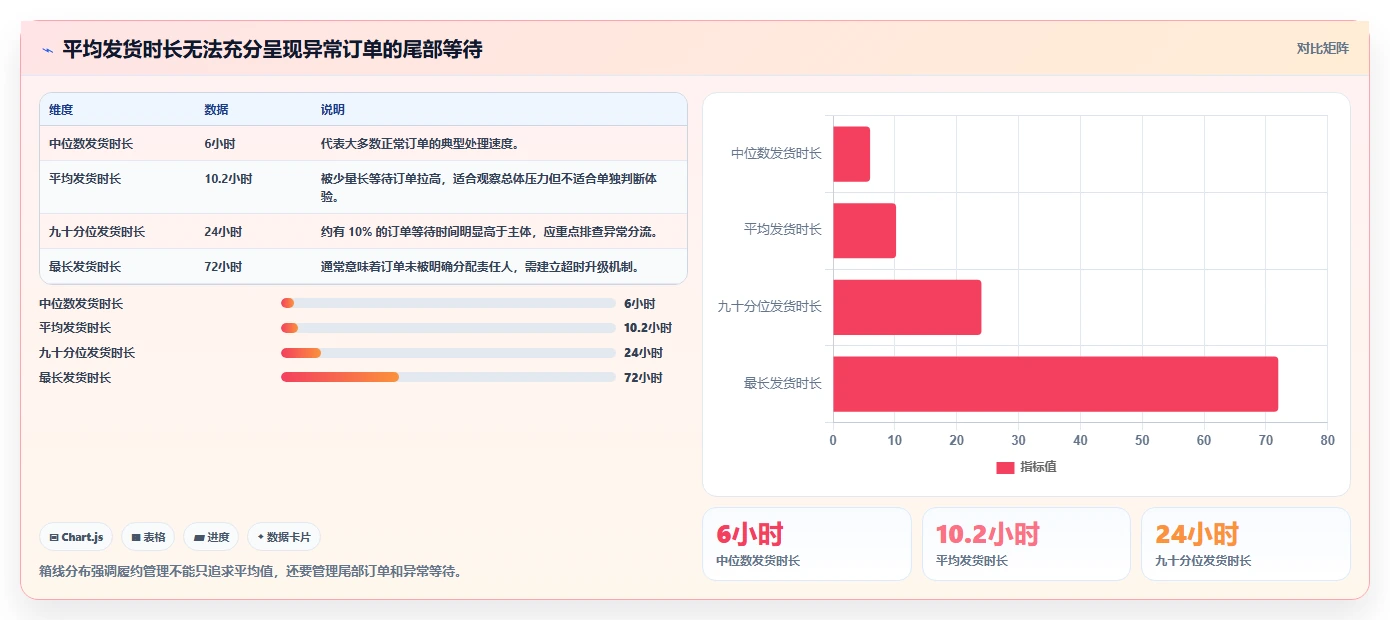
Task: Click the 最长发货时长 chart axis label
Action: pyautogui.click(x=782, y=384)
